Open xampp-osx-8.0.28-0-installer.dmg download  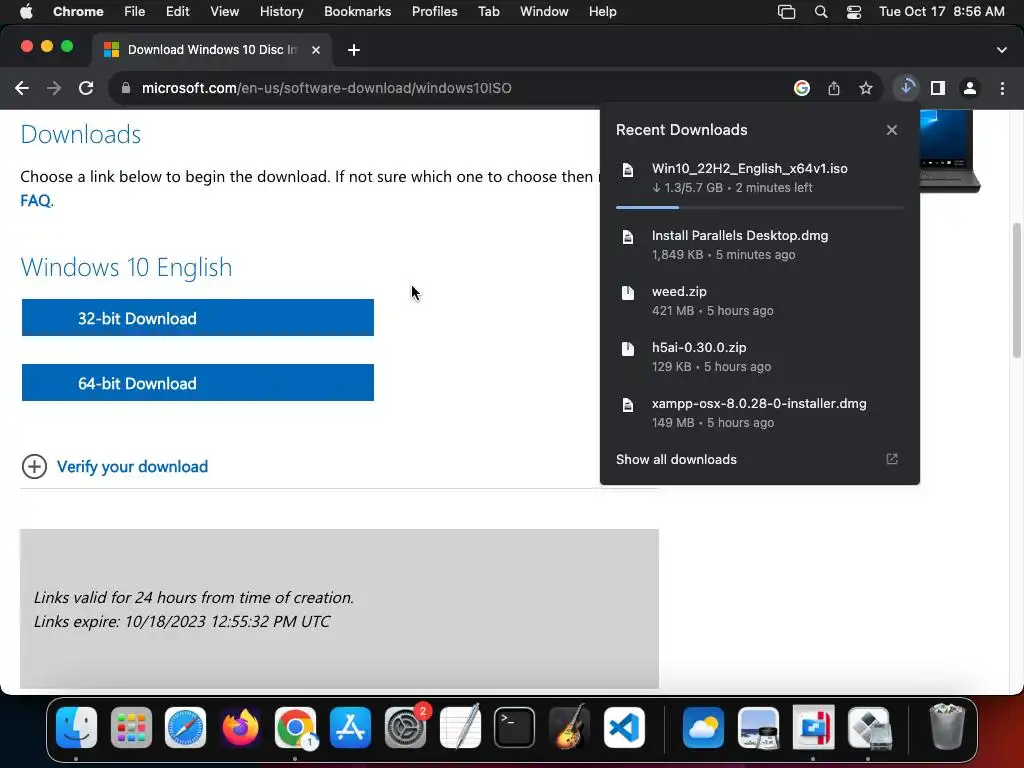point(760,413)
